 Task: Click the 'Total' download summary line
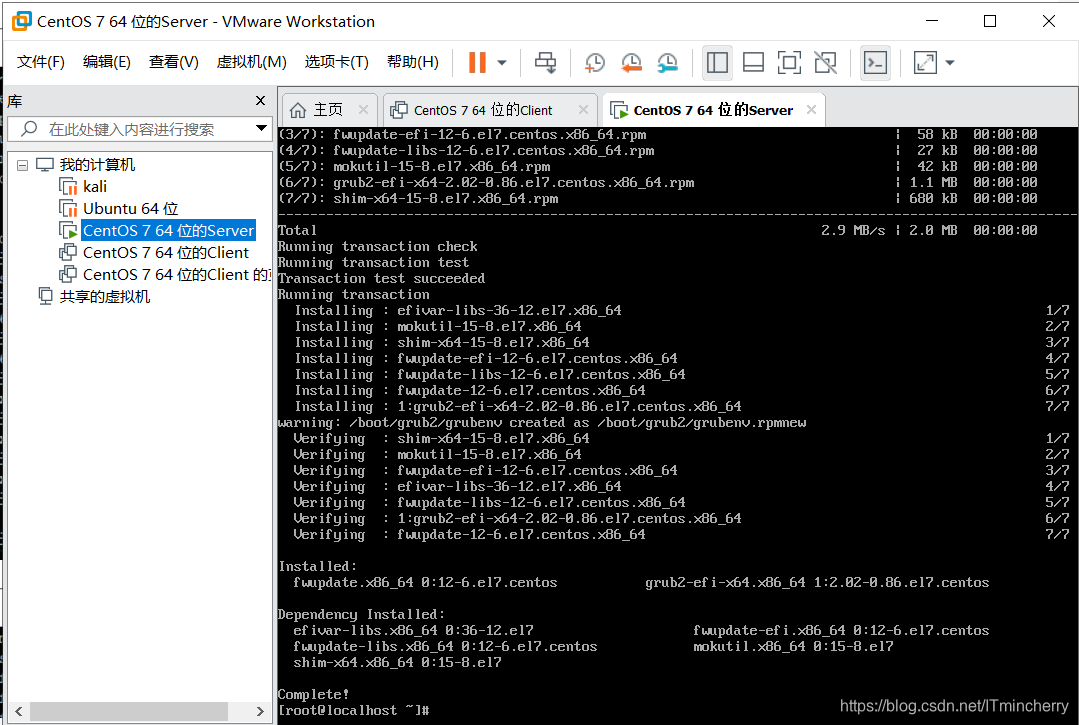click(x=297, y=230)
